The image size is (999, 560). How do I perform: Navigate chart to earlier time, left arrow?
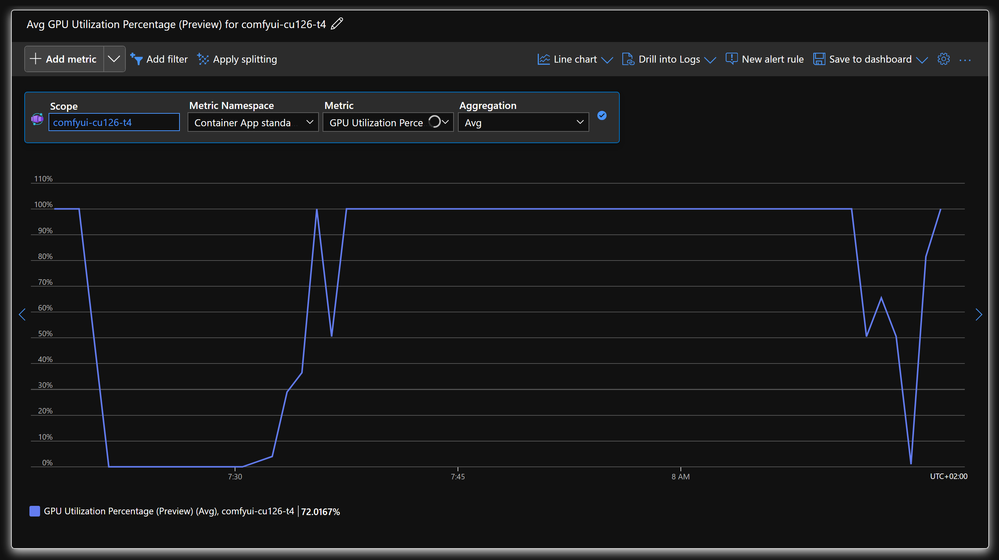point(22,314)
